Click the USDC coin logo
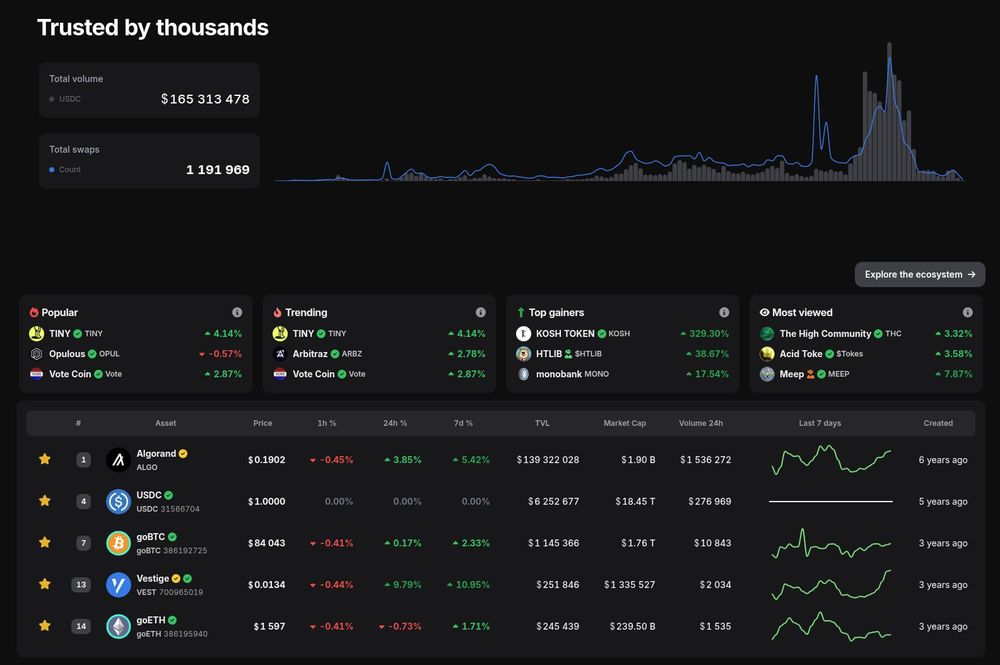 [118, 501]
